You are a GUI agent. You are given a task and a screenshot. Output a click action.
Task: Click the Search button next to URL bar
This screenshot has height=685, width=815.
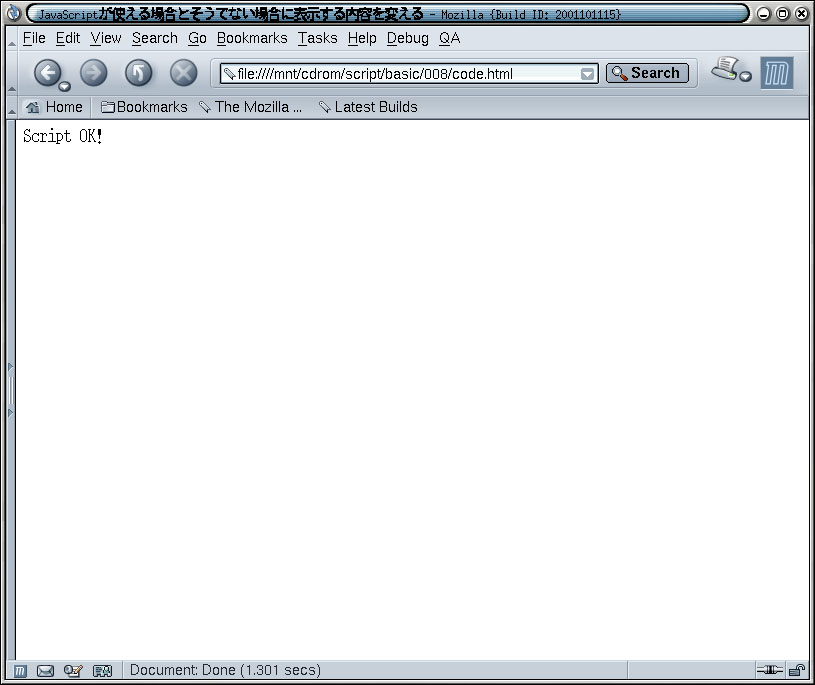coord(647,73)
